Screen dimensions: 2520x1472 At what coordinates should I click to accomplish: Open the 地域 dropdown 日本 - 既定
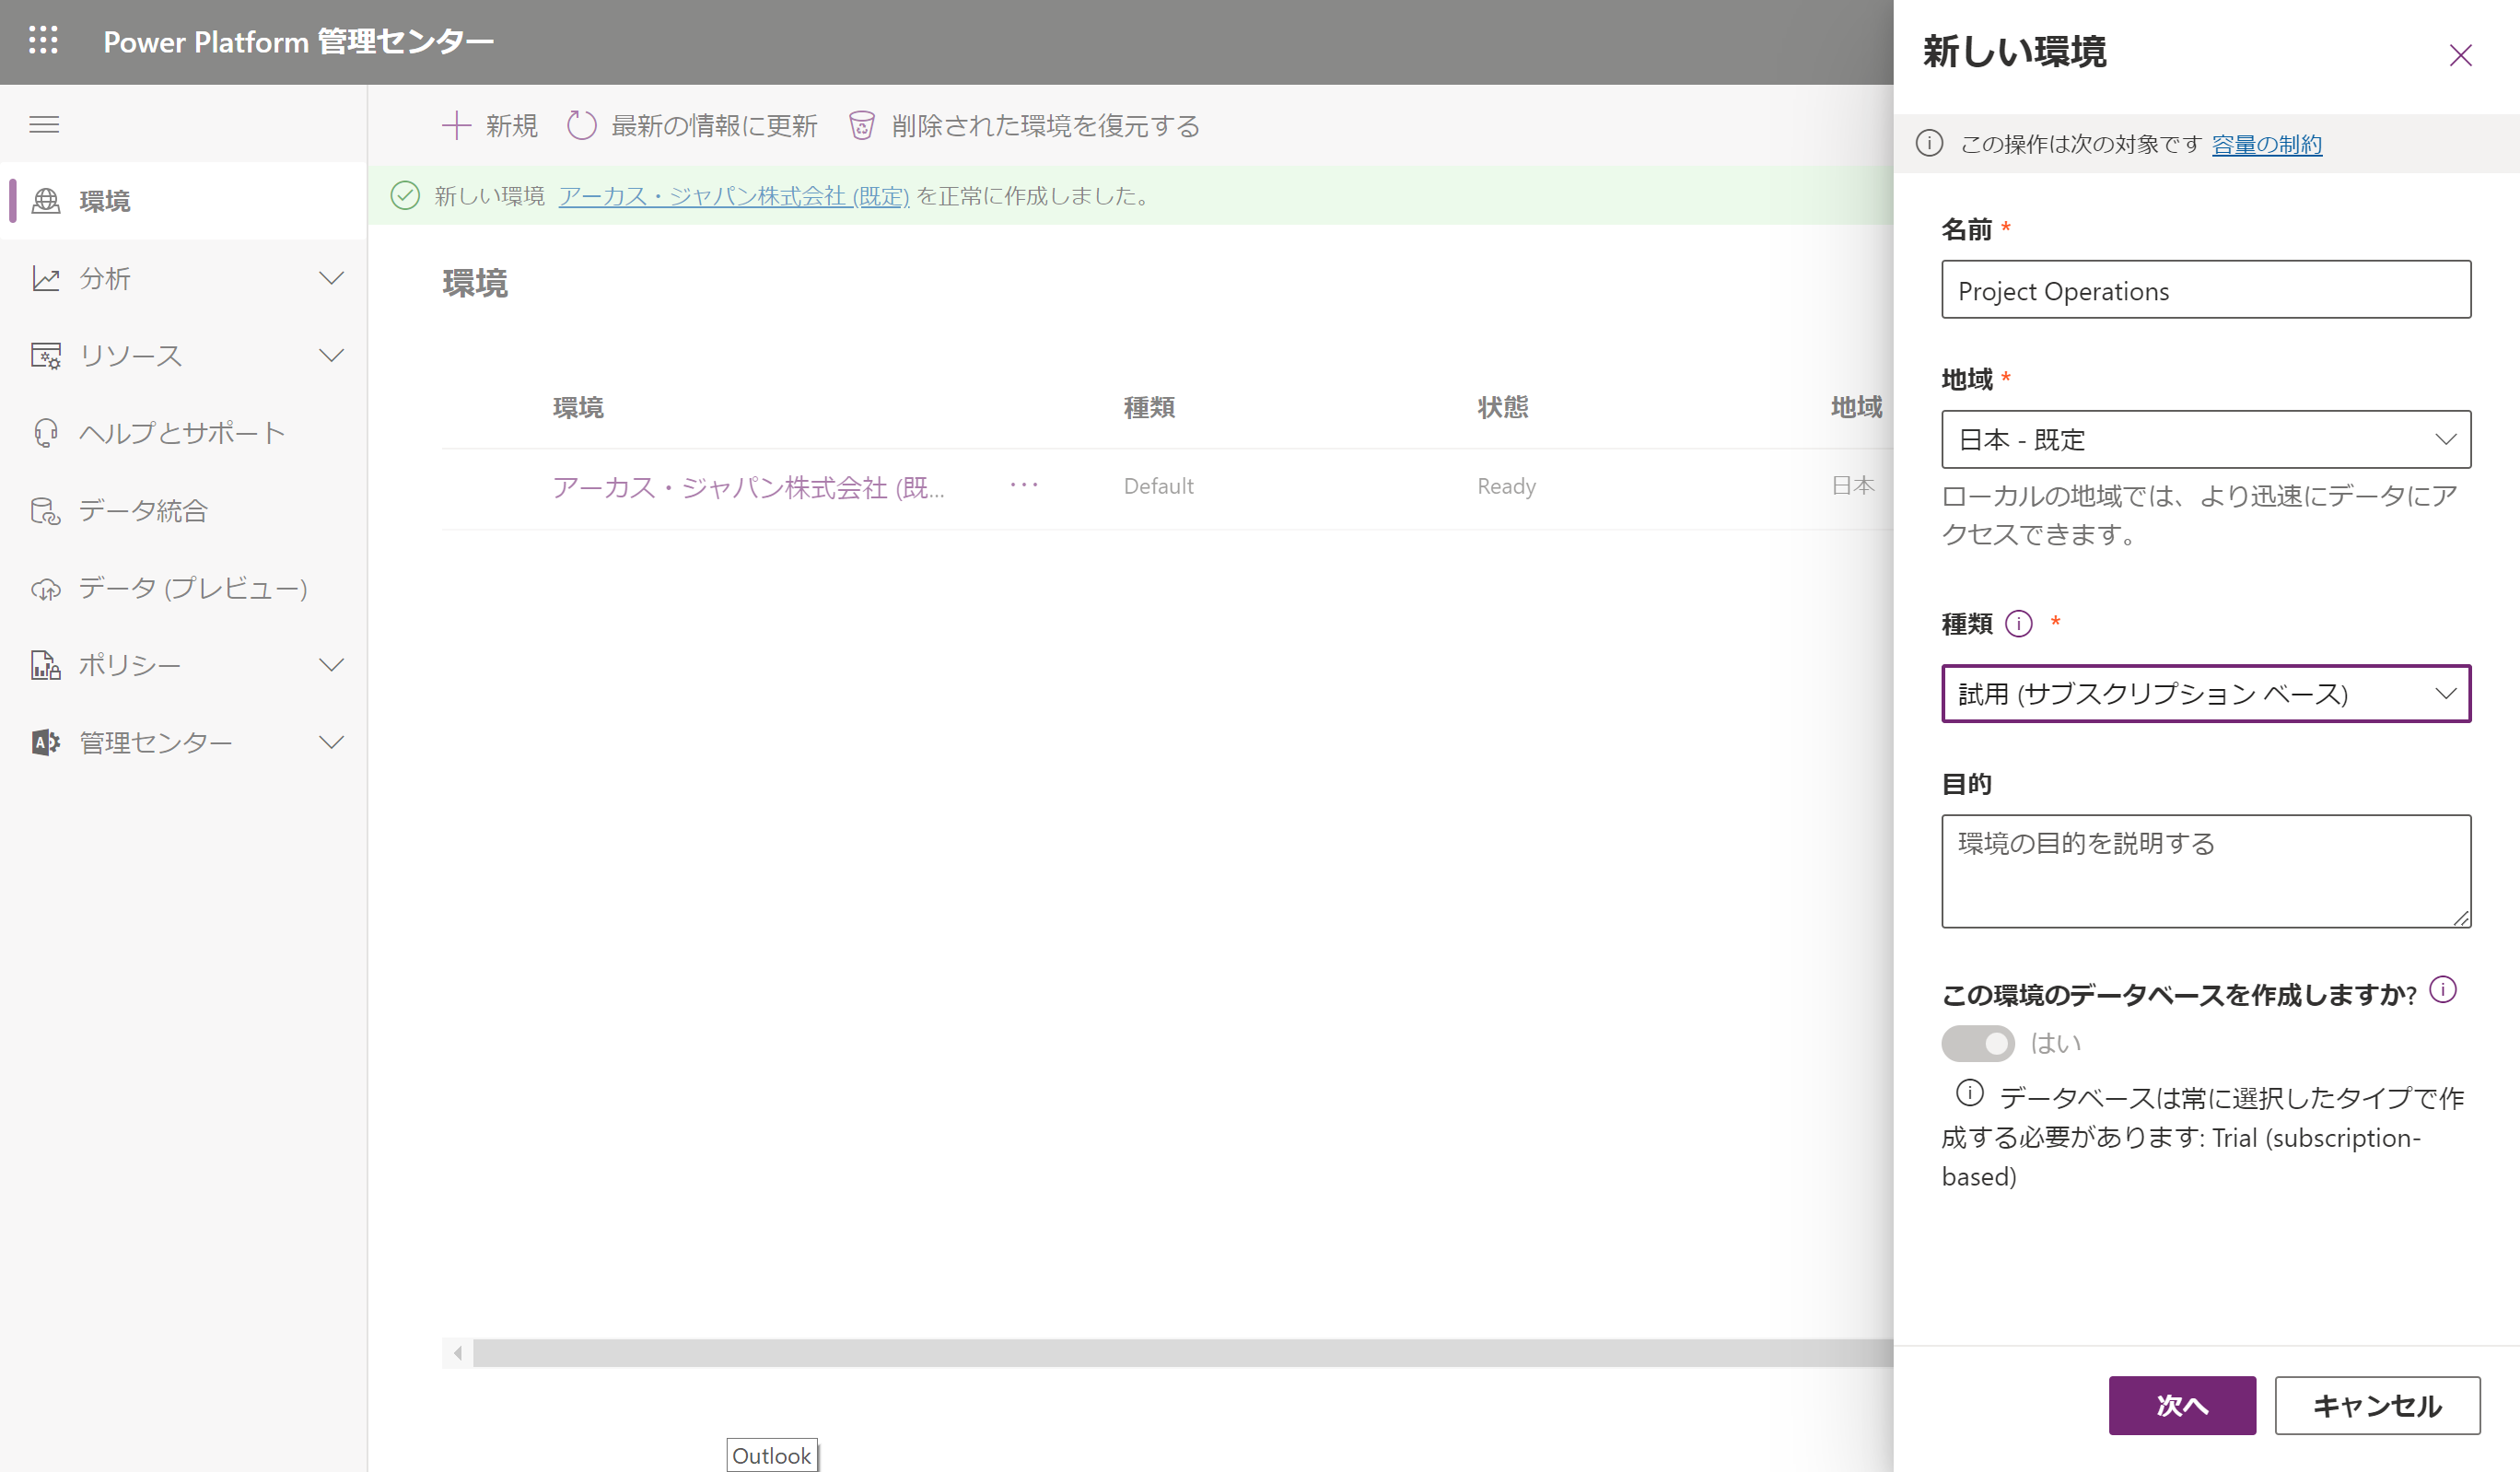tap(2206, 439)
